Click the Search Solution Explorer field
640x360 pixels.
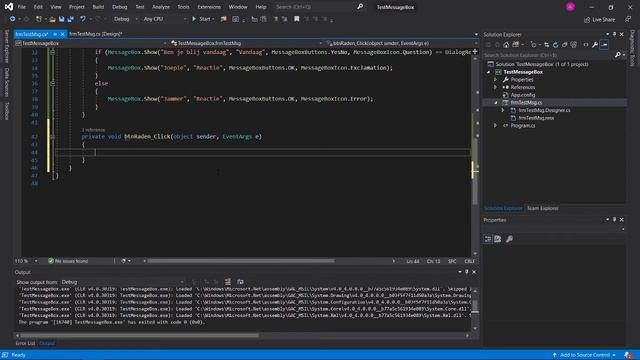[x=548, y=55]
